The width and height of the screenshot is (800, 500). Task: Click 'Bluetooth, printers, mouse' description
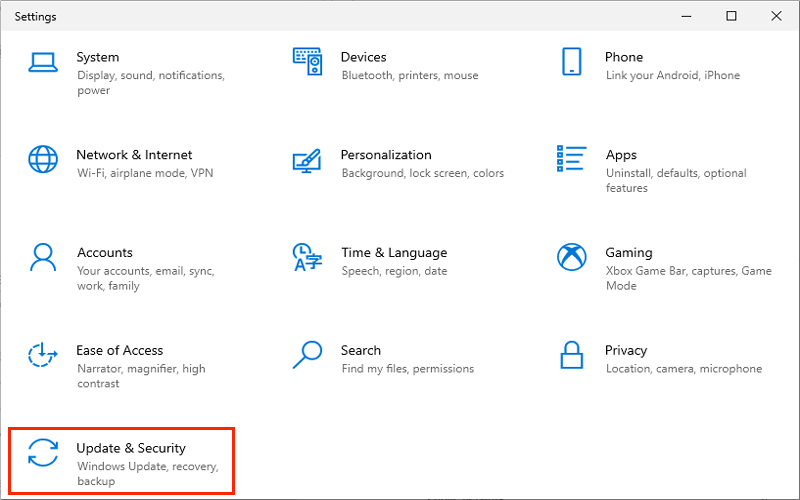410,76
